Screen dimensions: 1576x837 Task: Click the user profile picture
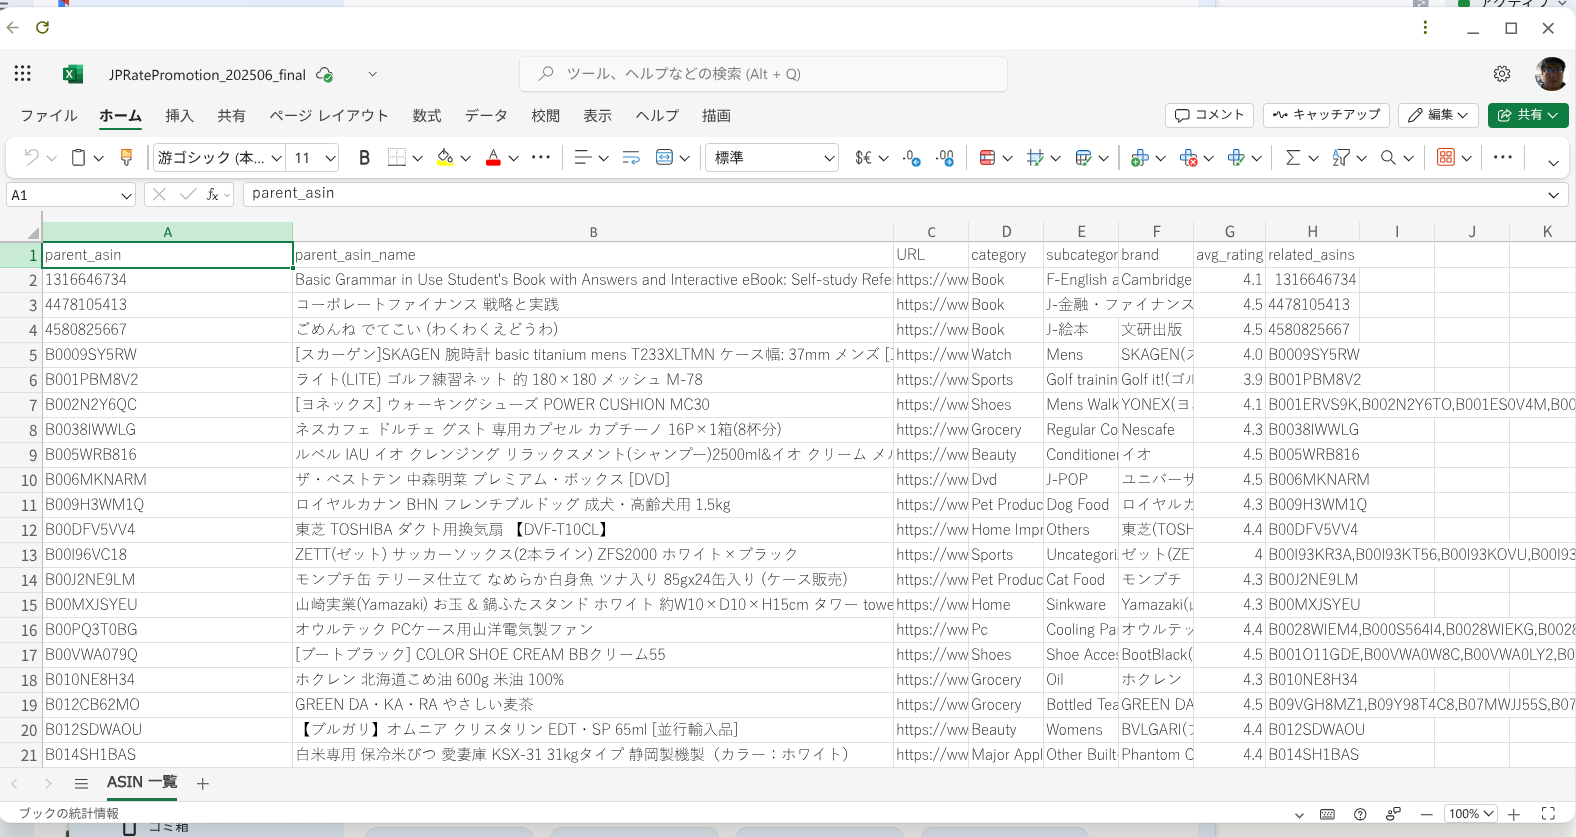click(1551, 74)
